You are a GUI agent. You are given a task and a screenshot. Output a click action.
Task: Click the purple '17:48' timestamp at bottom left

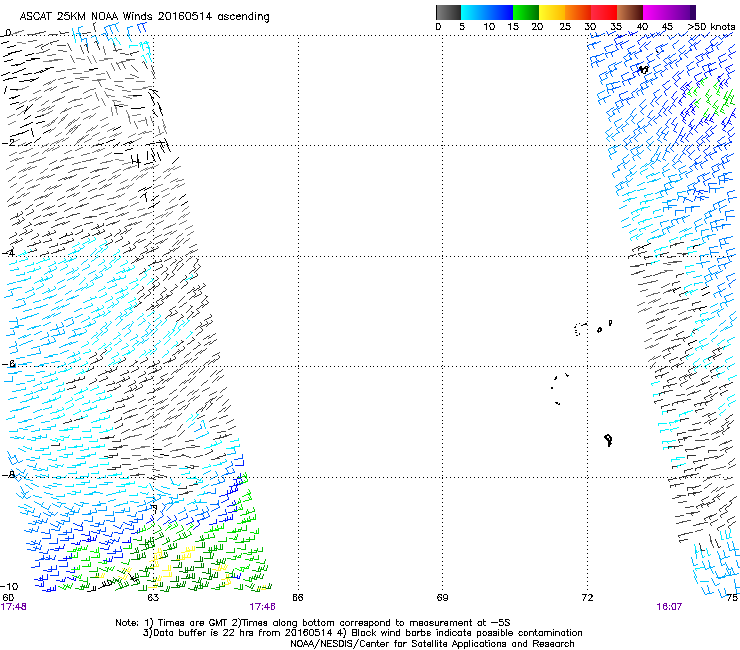tap(14, 607)
